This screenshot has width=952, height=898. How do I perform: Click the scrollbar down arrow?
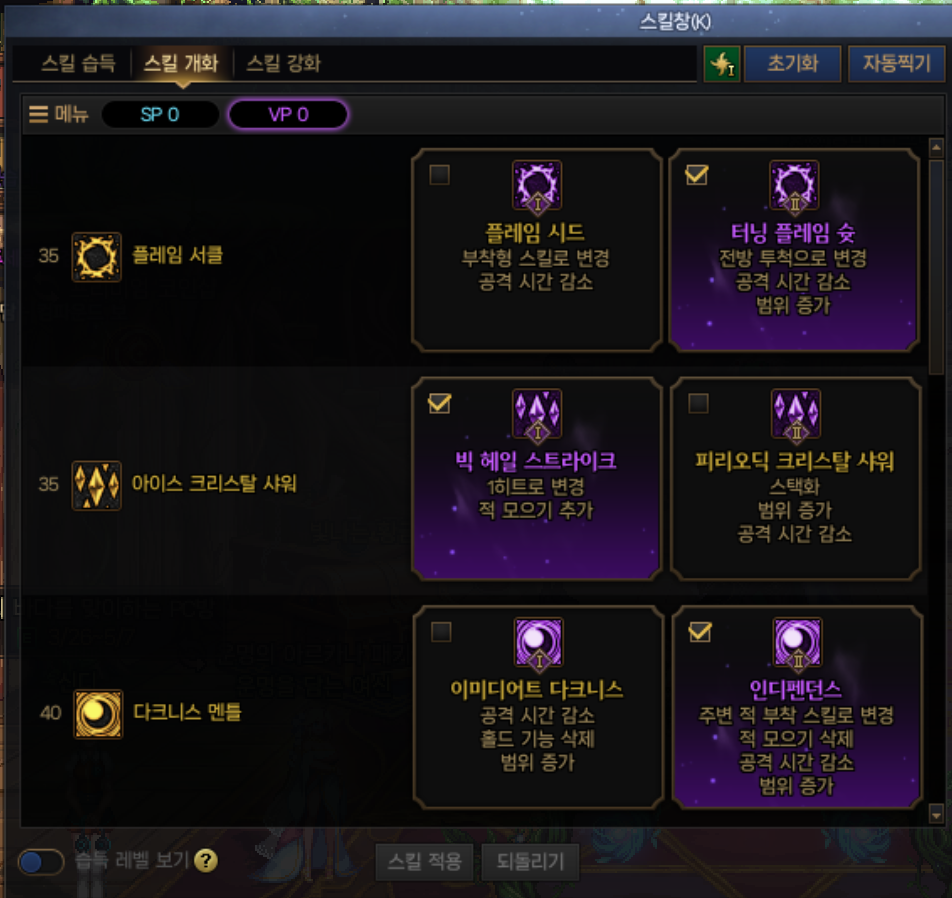point(936,815)
